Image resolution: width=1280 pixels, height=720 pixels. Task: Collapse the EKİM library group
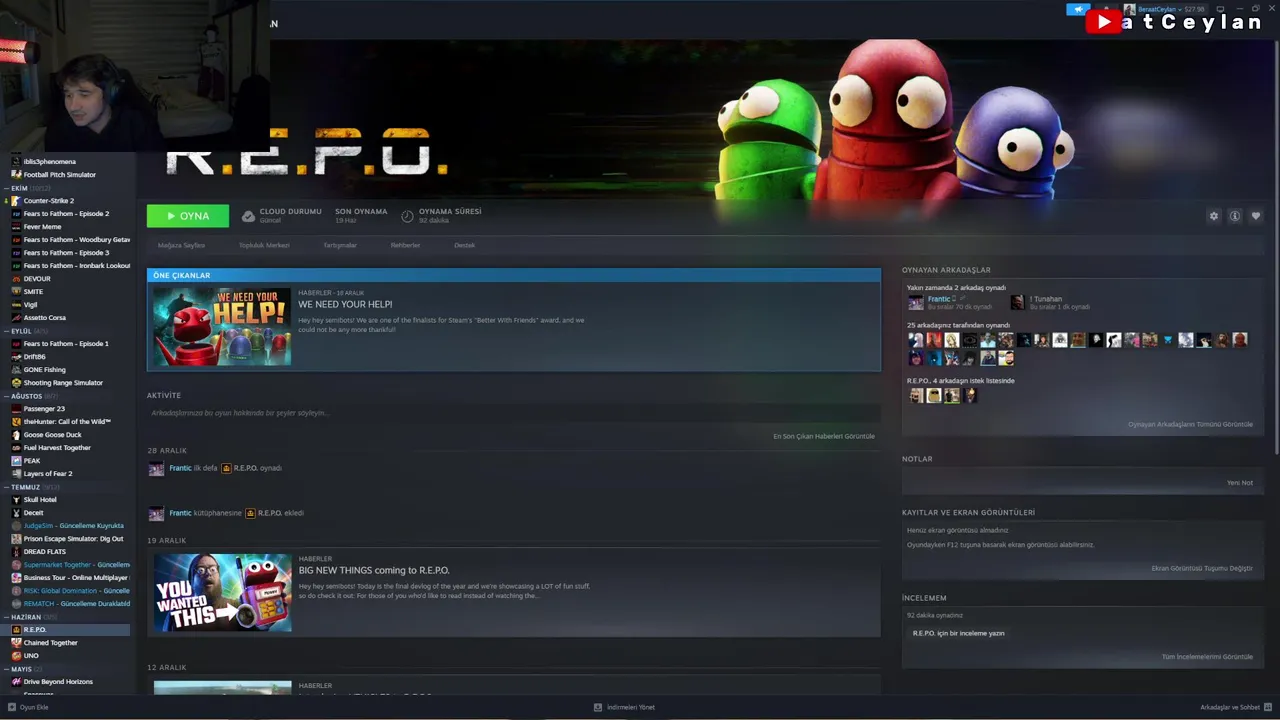point(8,188)
